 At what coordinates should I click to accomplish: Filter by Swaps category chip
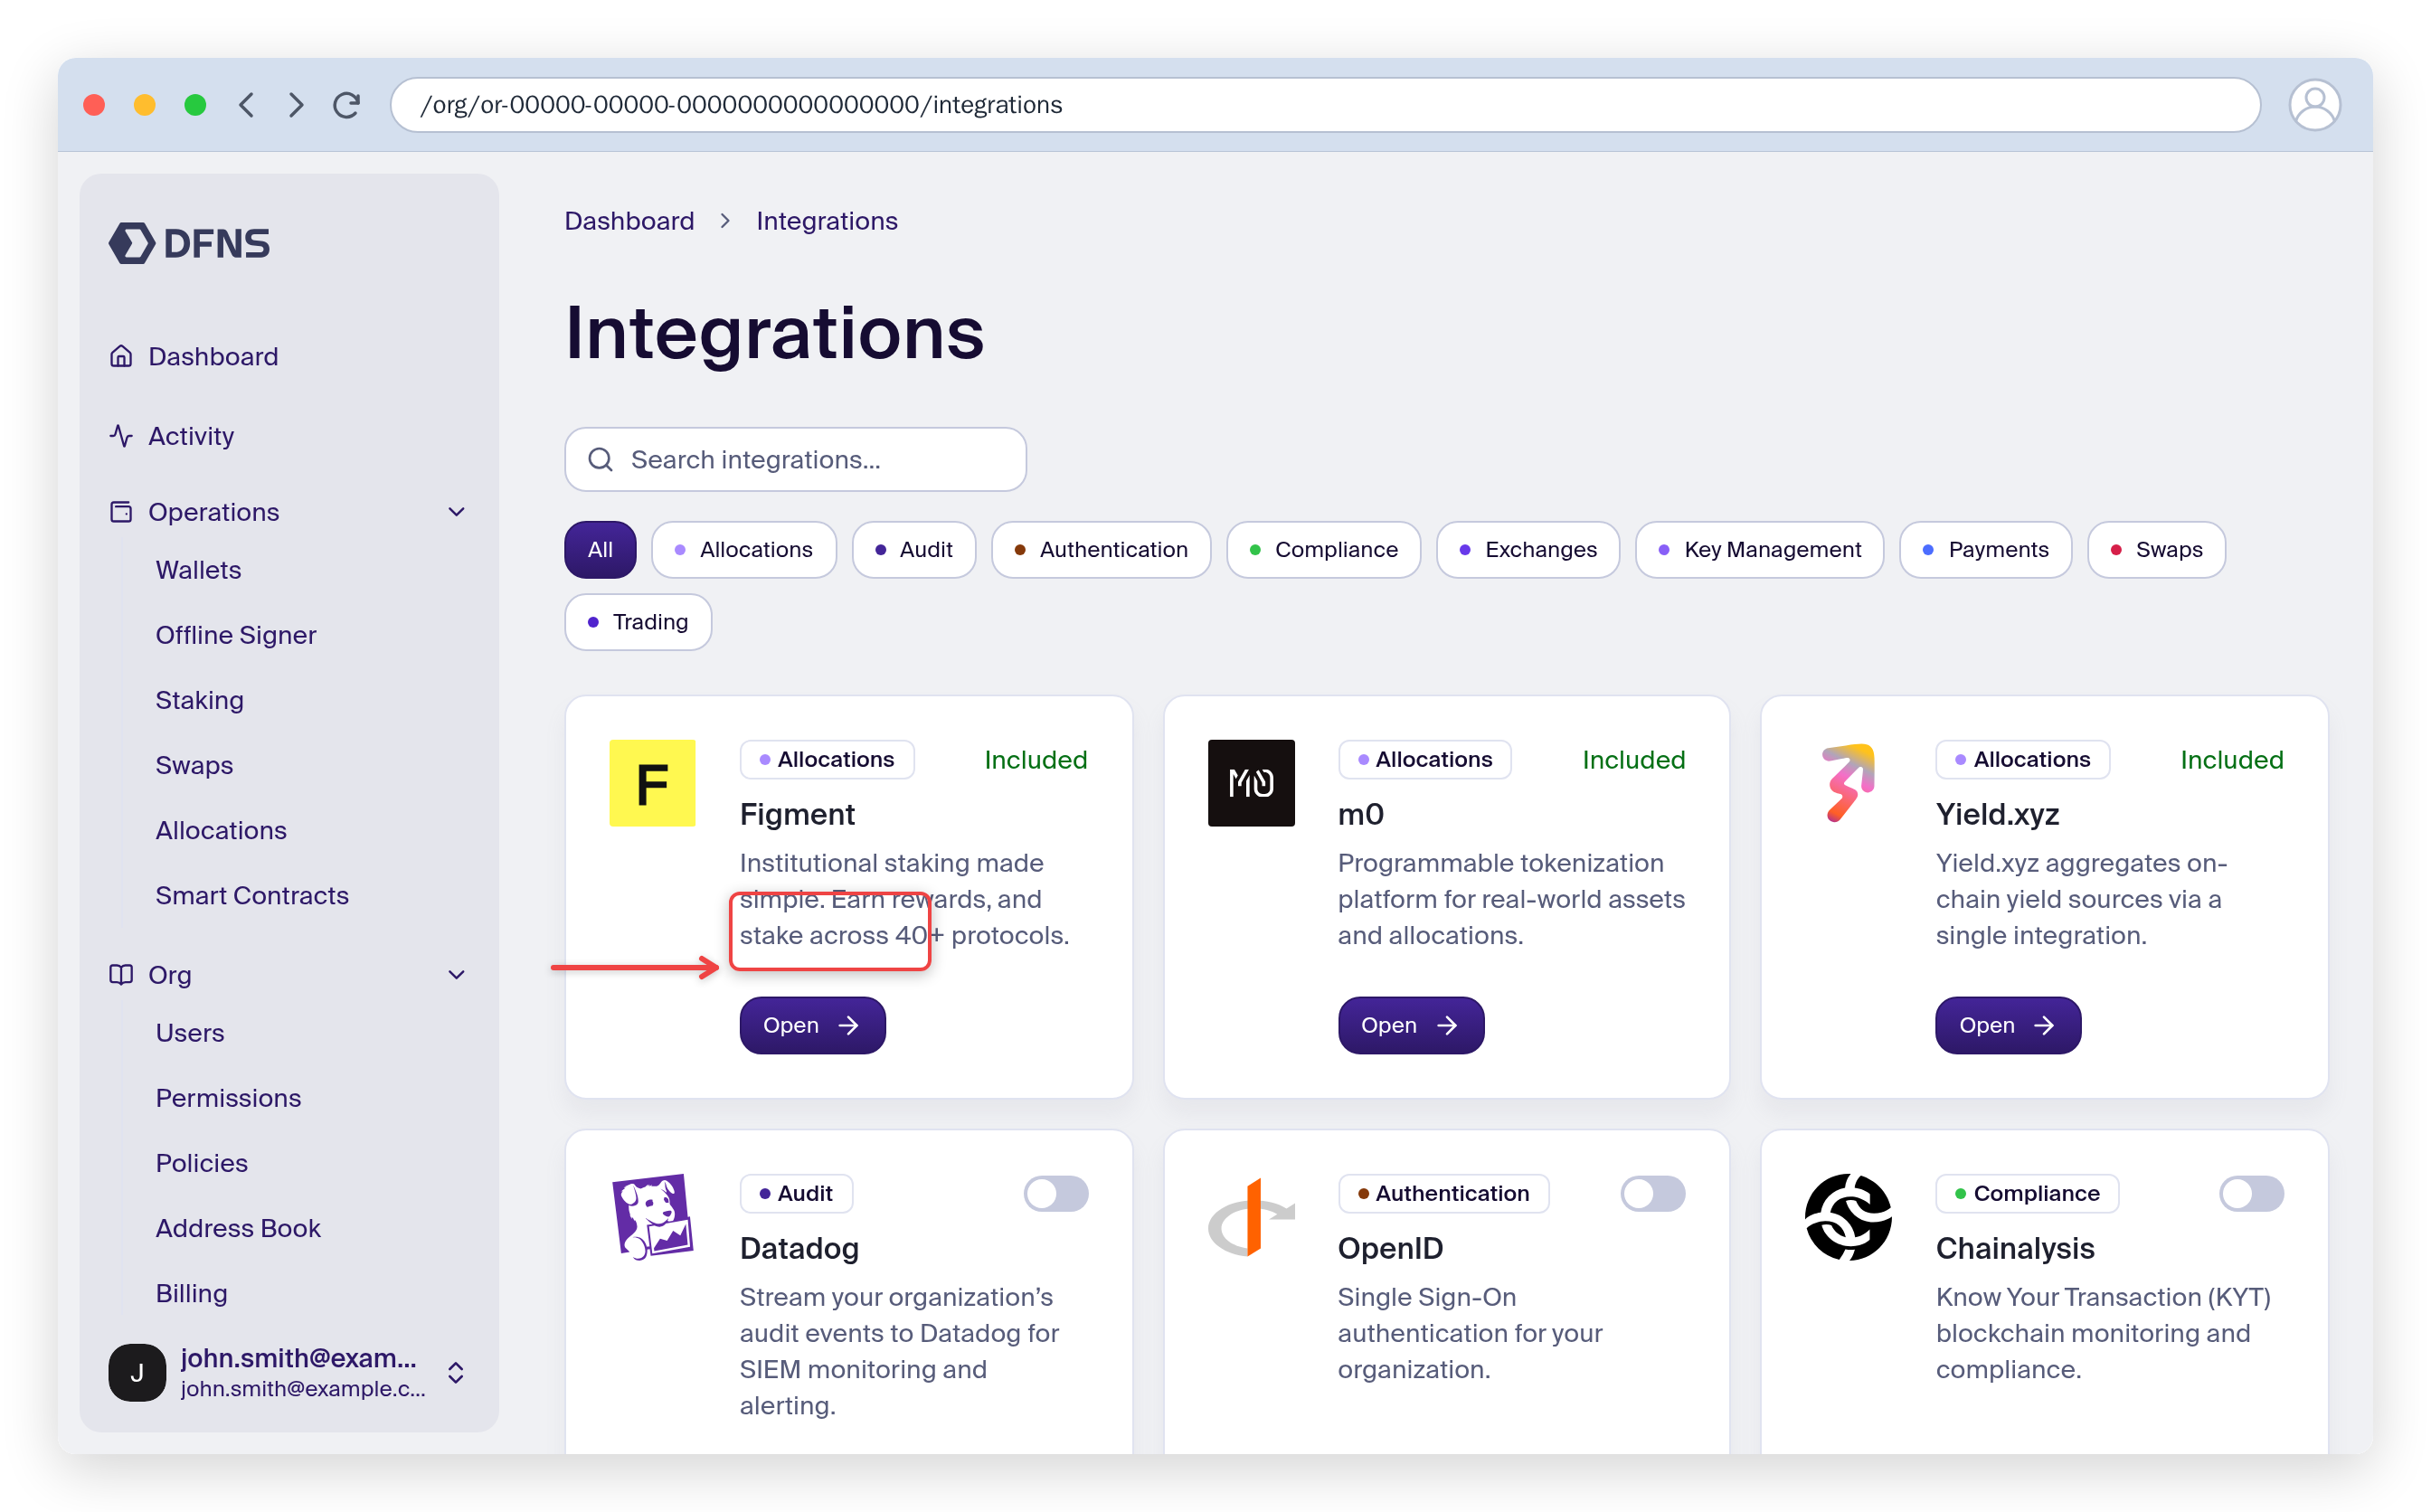point(2156,549)
